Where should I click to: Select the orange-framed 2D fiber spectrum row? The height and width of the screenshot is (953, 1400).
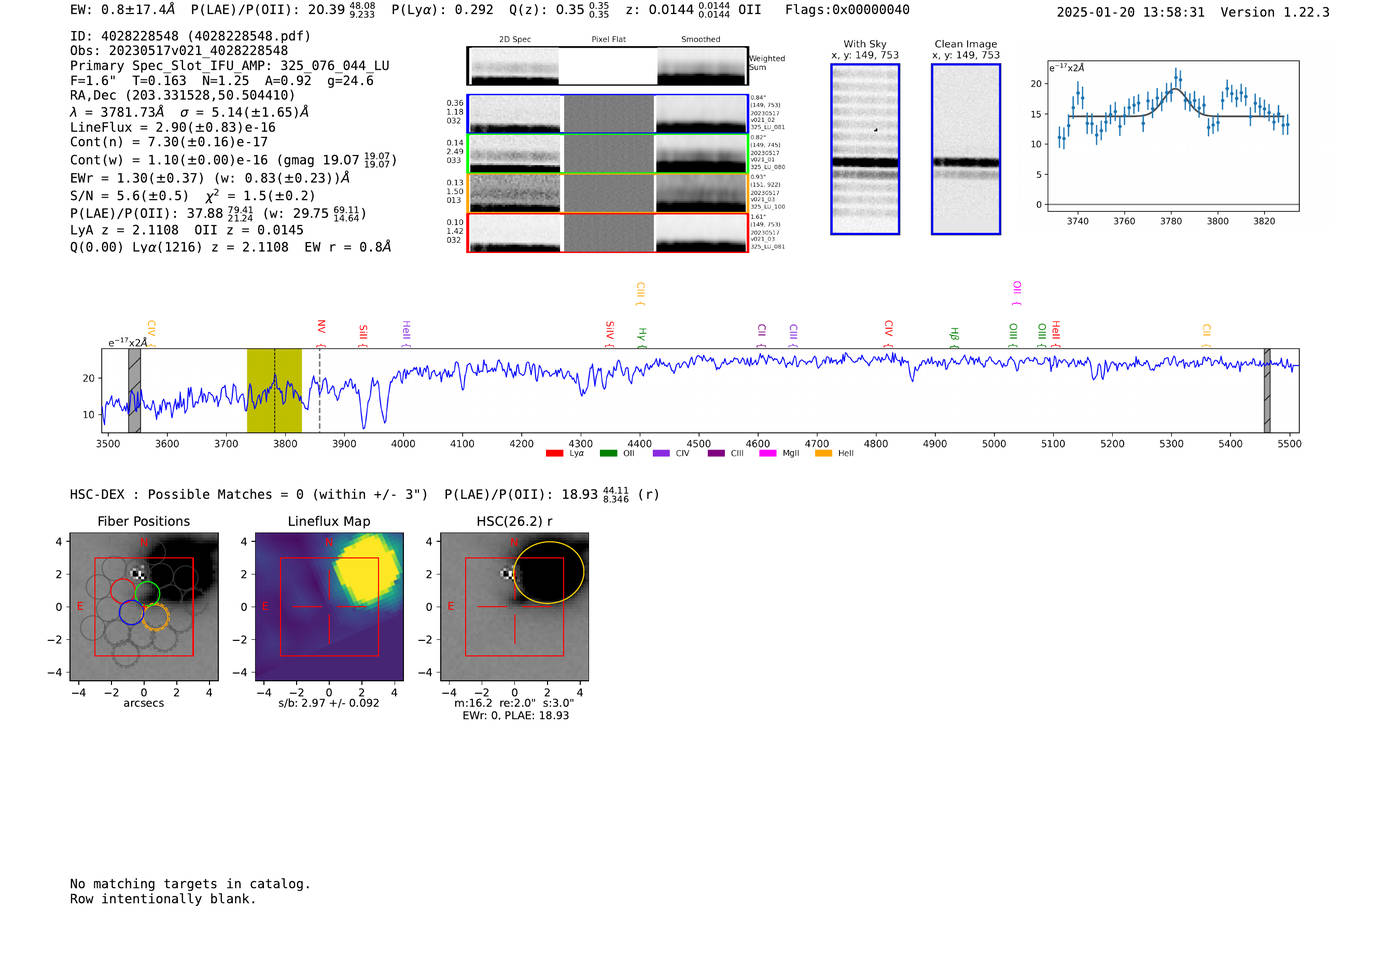click(608, 193)
